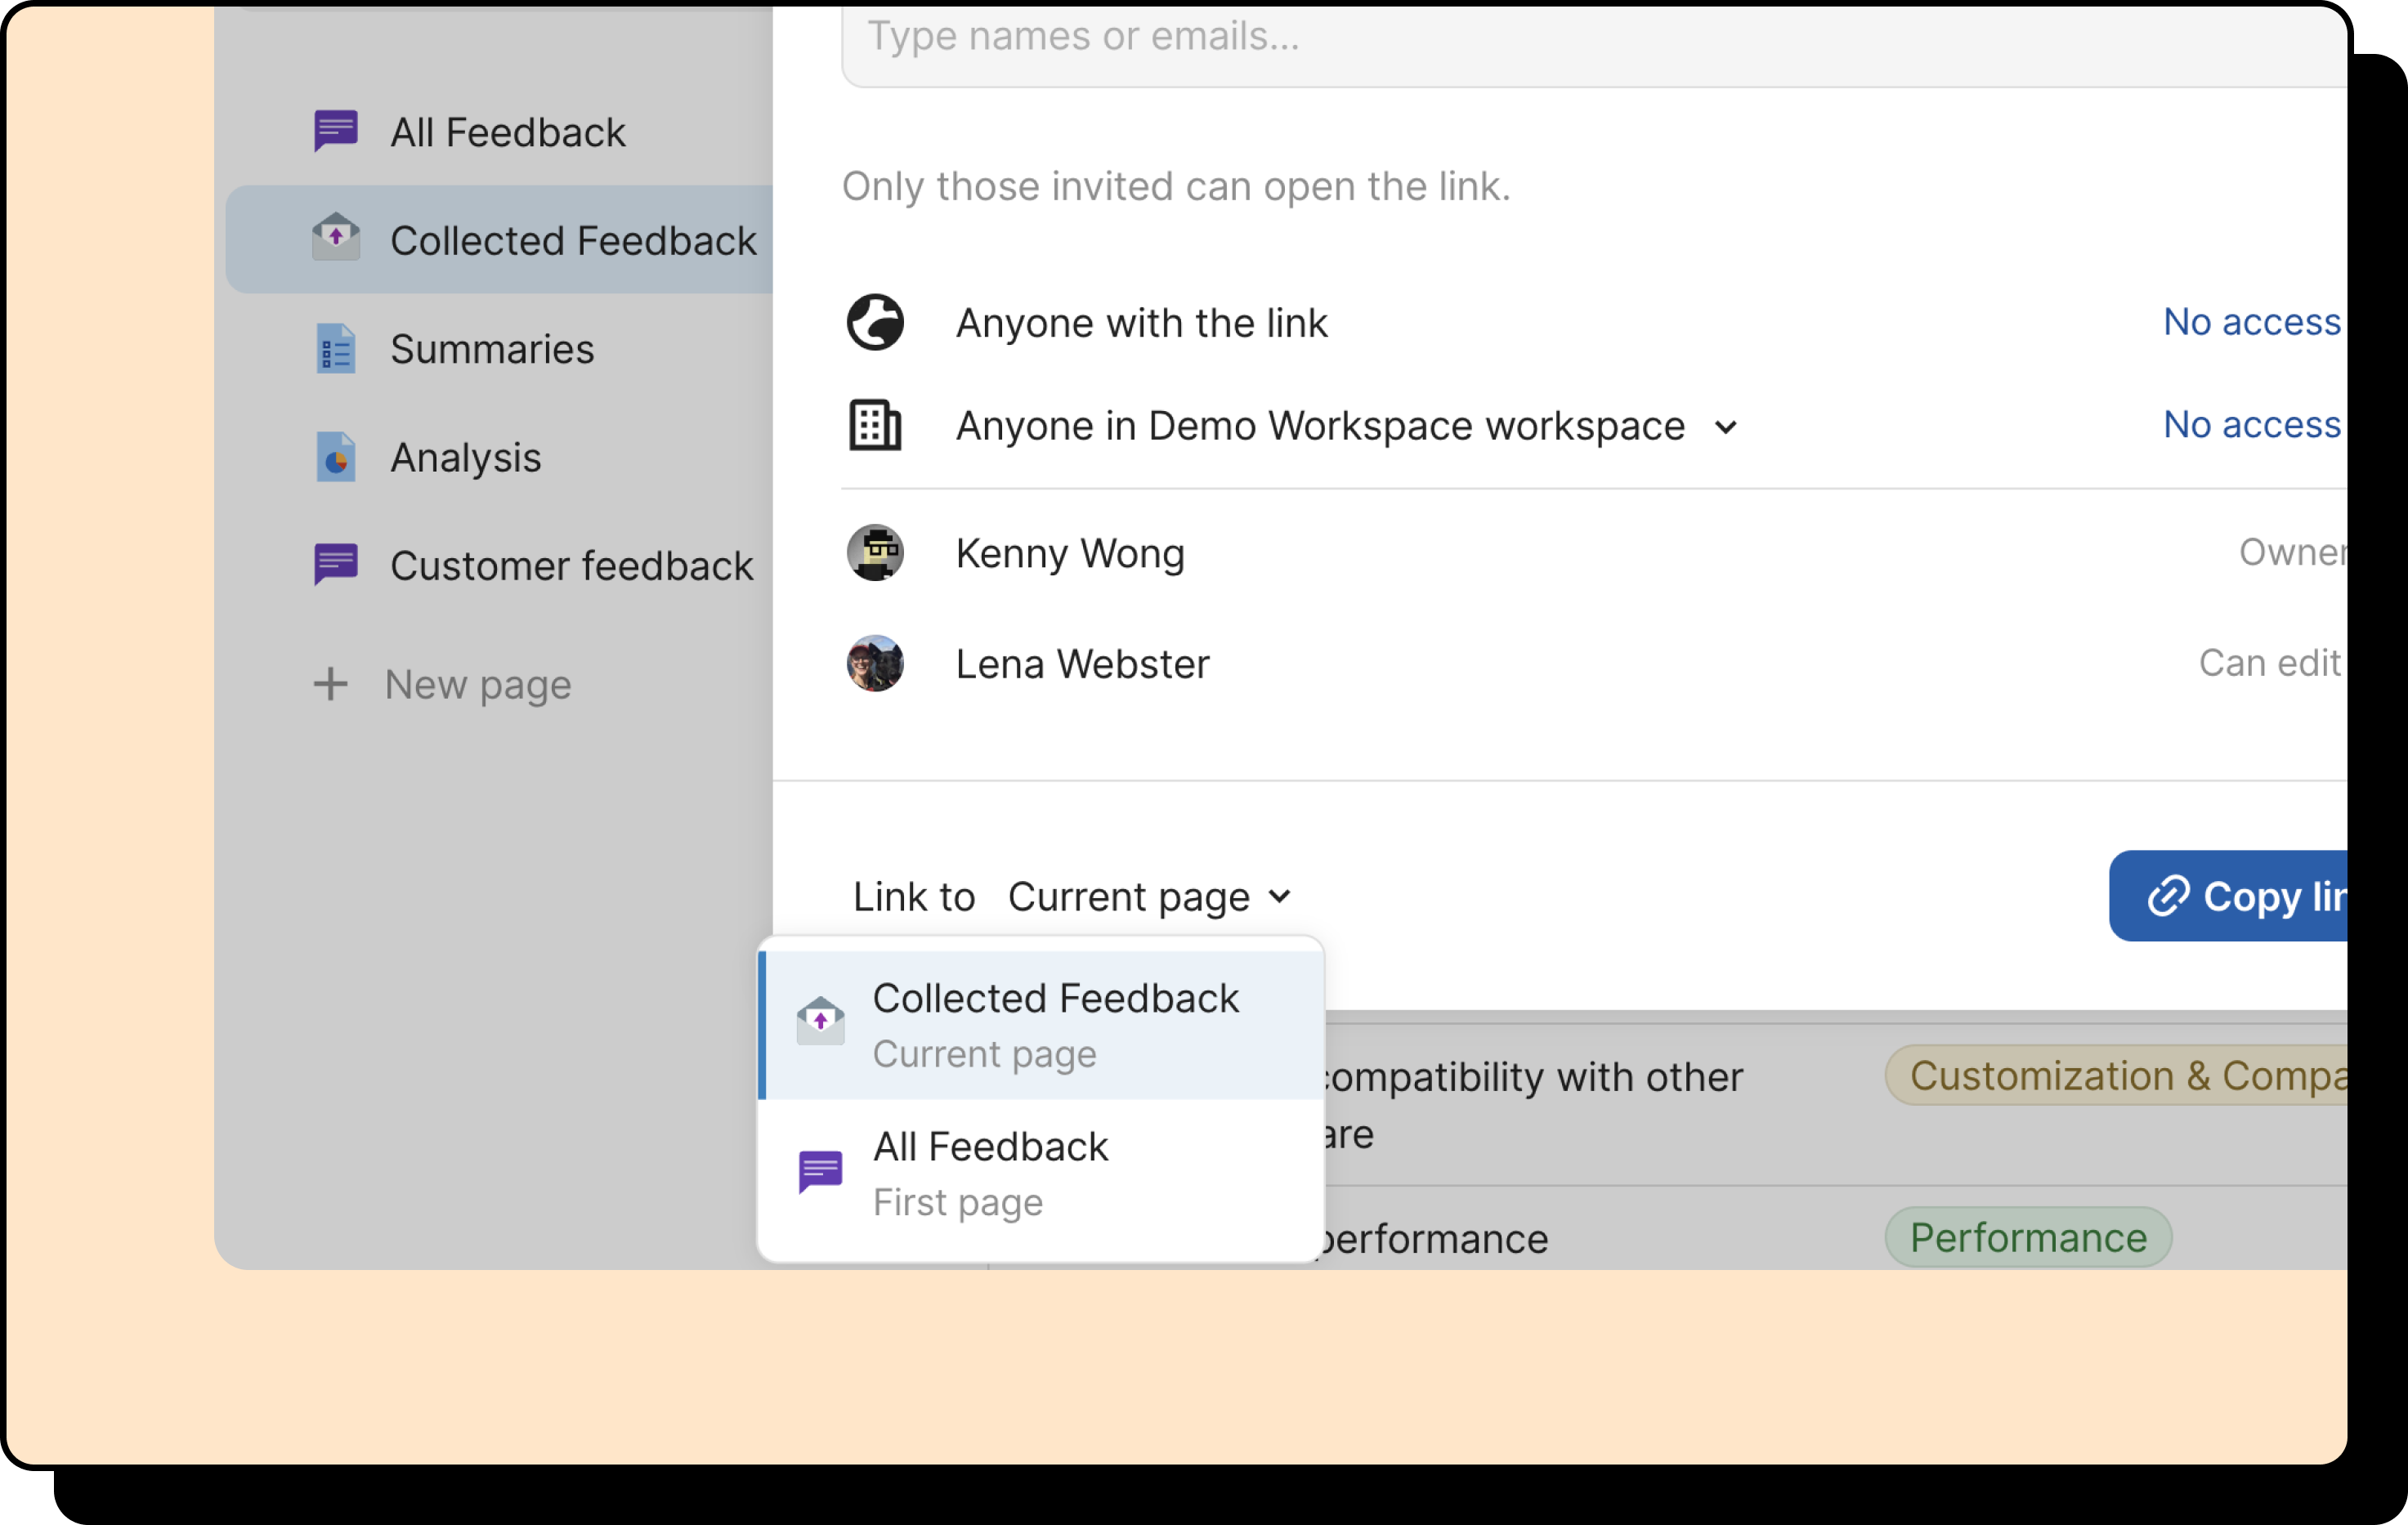Click the Summaries document icon
Image resolution: width=2408 pixels, height=1525 pixels.
point(335,348)
